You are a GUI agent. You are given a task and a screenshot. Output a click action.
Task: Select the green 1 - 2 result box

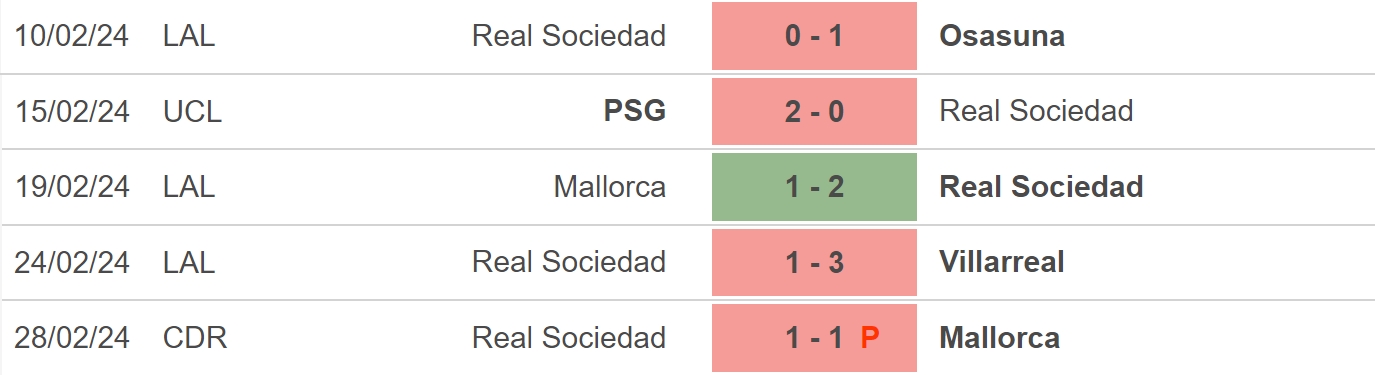point(814,187)
